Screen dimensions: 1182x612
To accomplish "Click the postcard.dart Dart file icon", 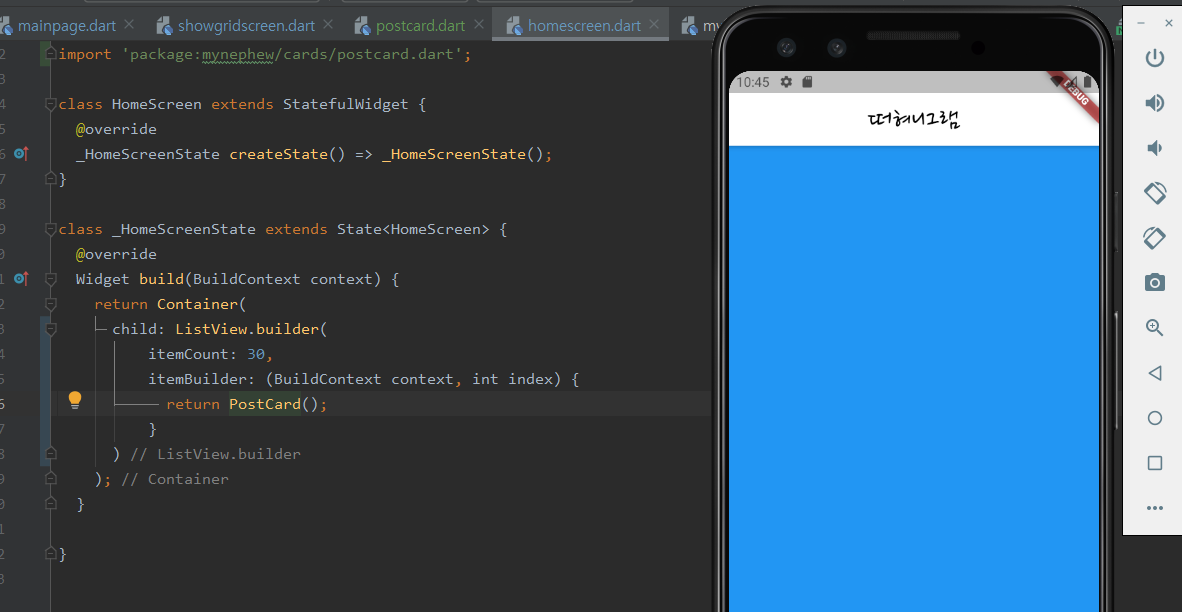I will click(x=363, y=26).
